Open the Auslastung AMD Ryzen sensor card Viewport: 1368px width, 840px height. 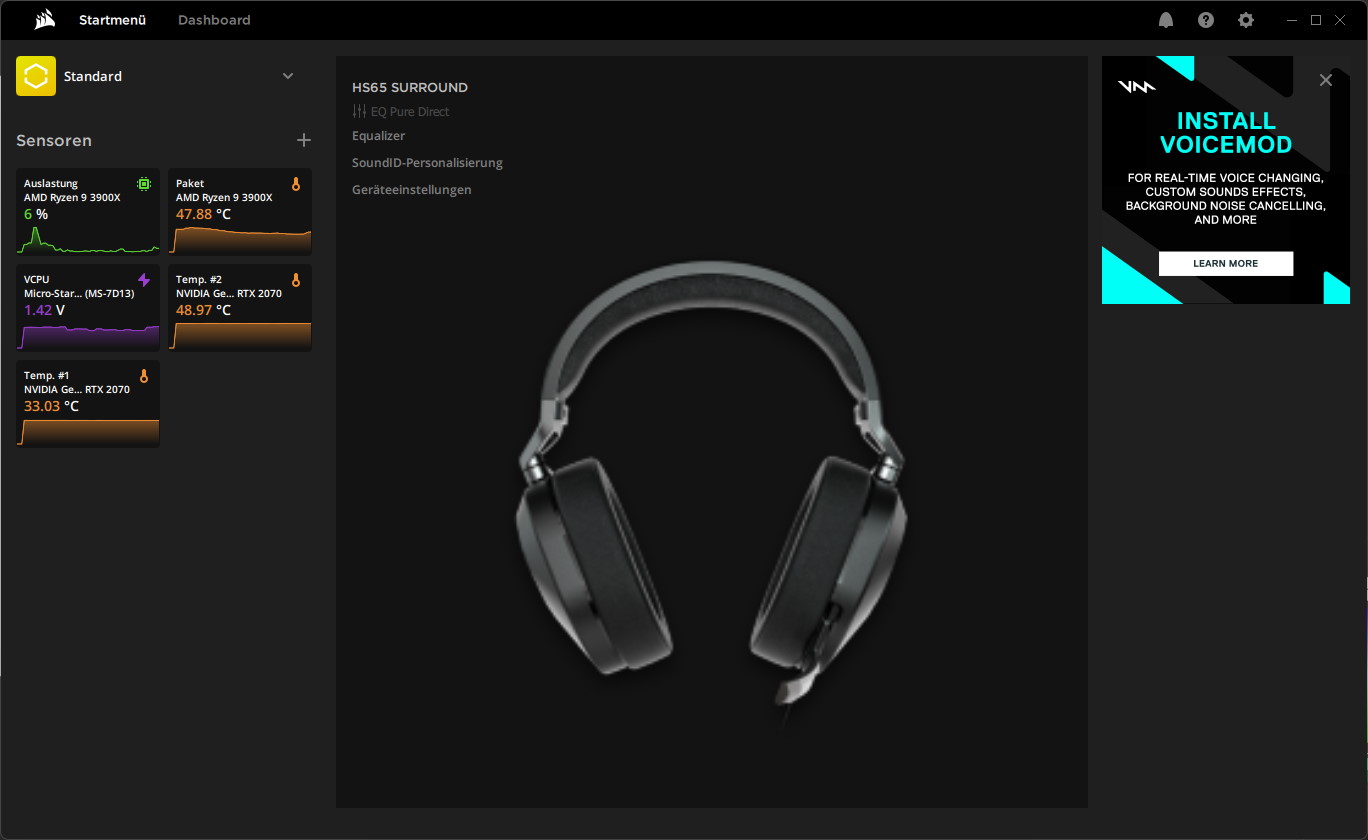point(88,212)
